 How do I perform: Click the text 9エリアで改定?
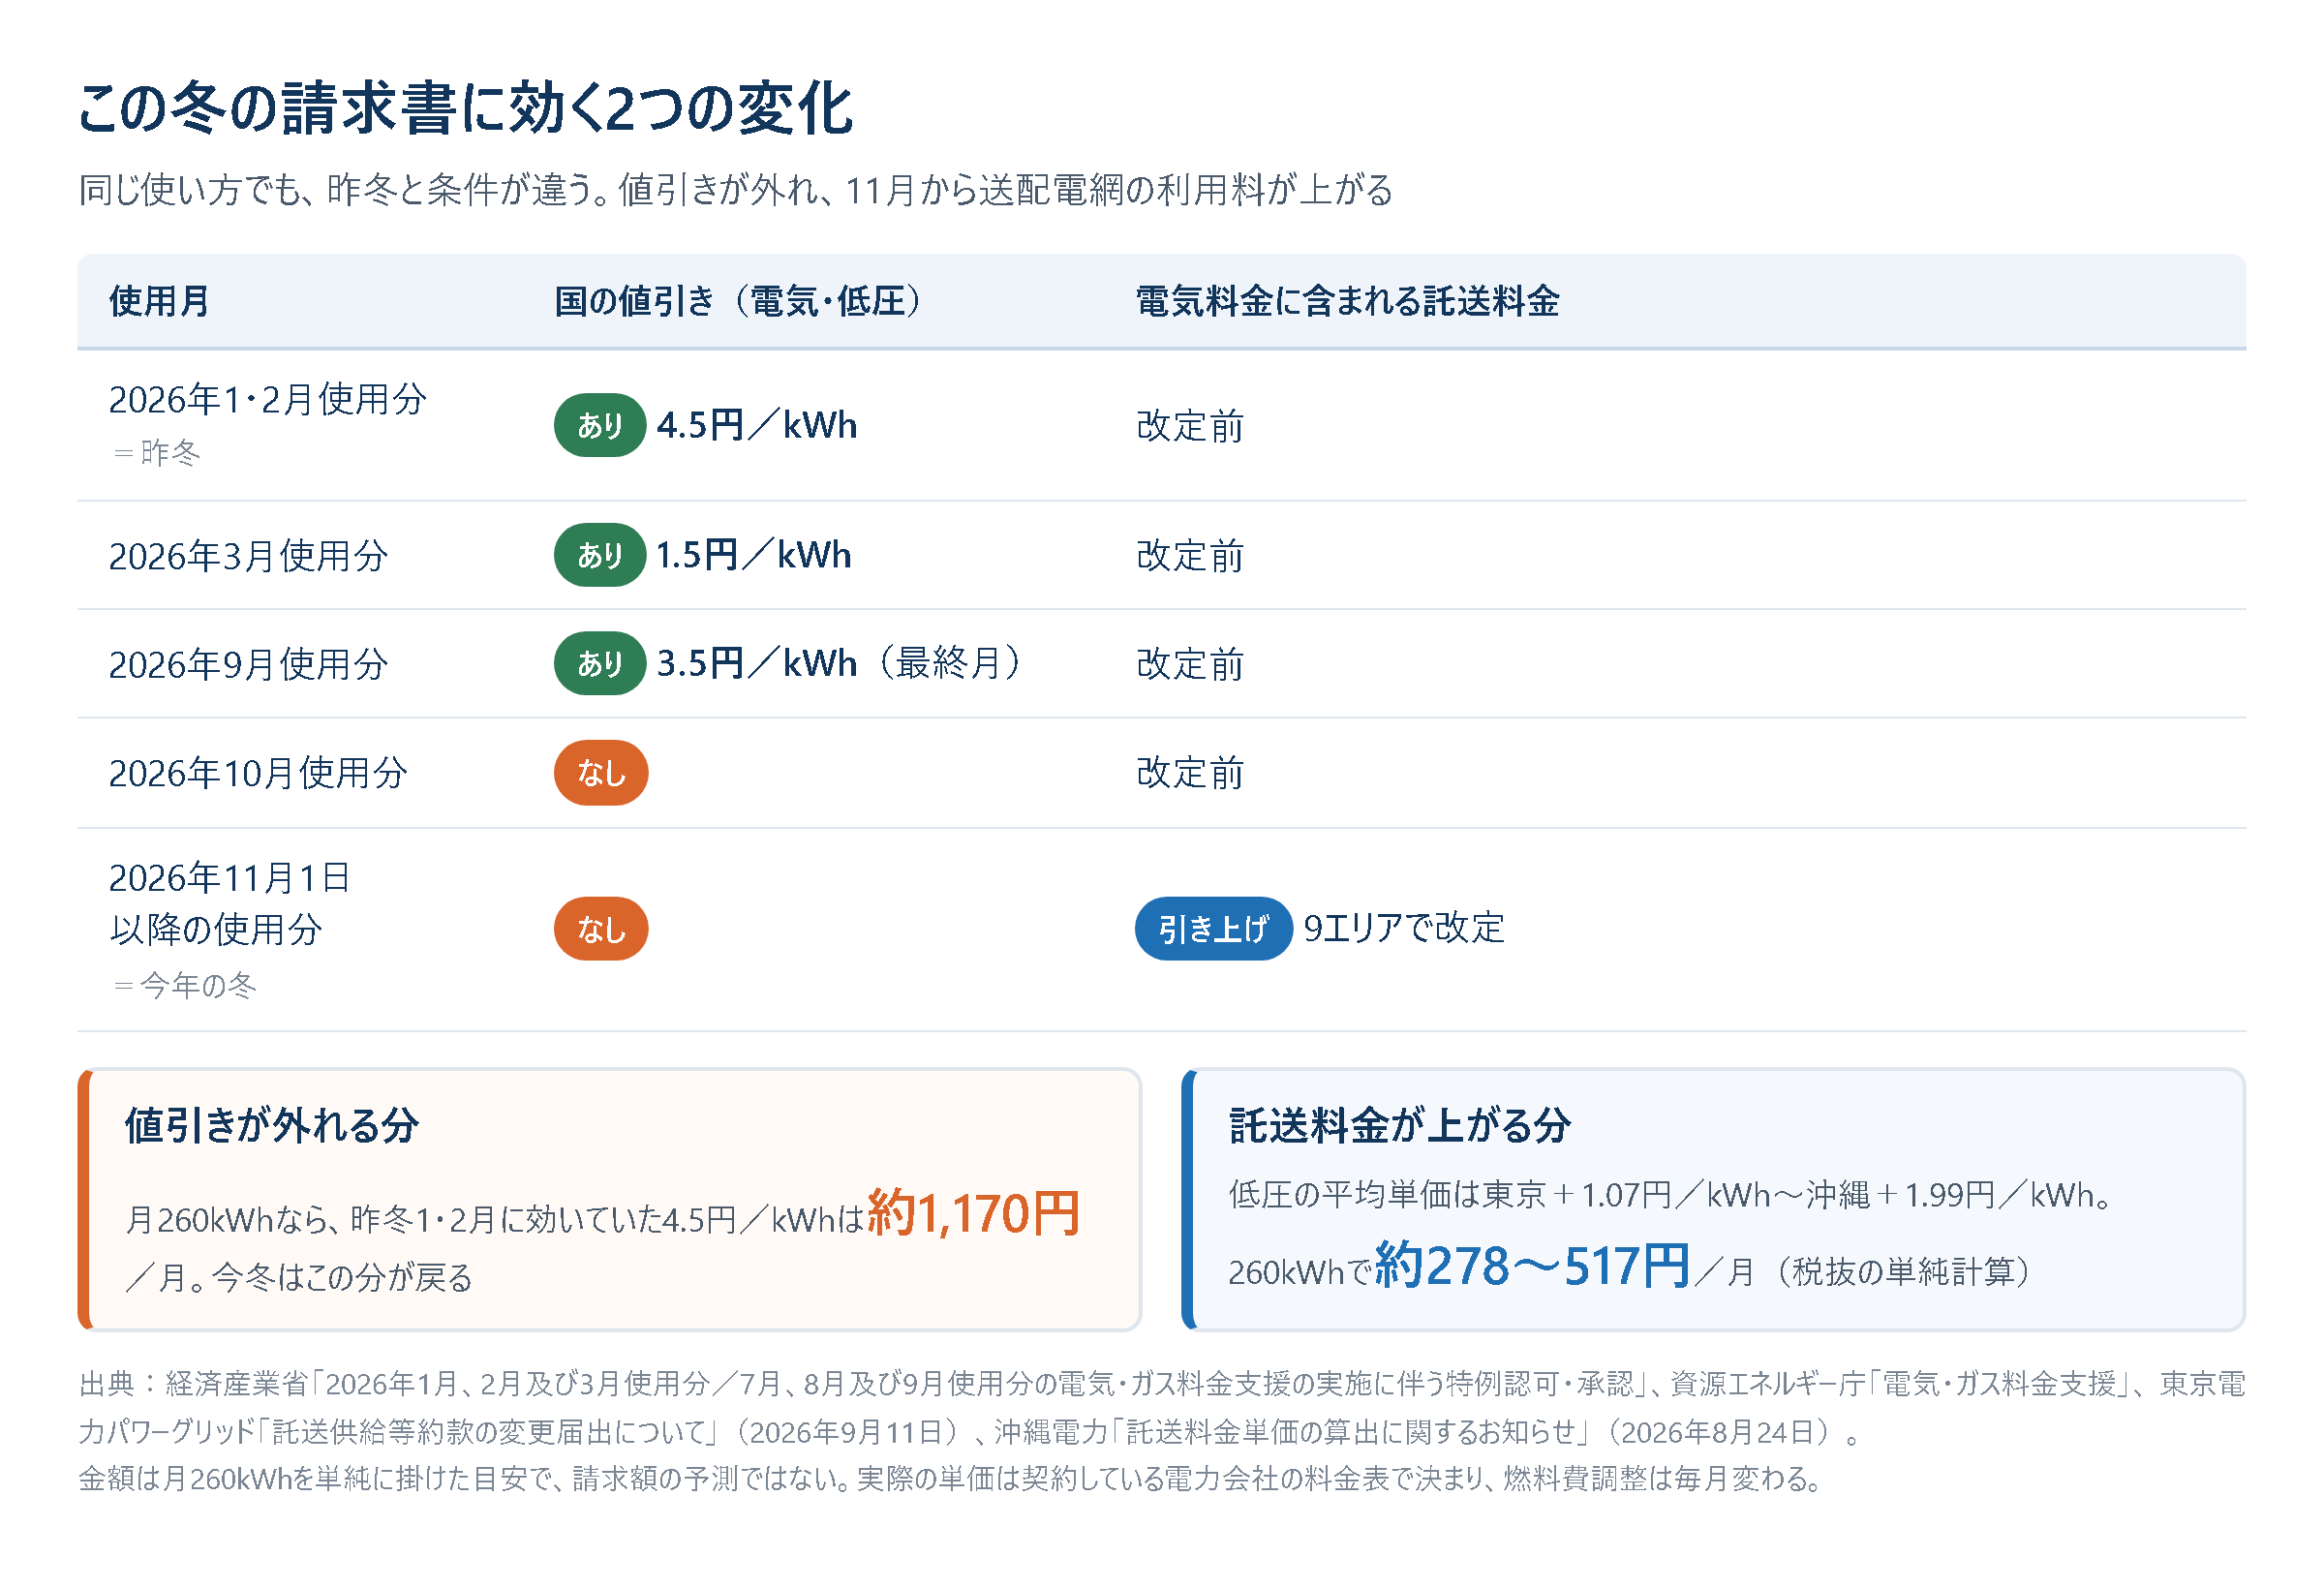1404,928
